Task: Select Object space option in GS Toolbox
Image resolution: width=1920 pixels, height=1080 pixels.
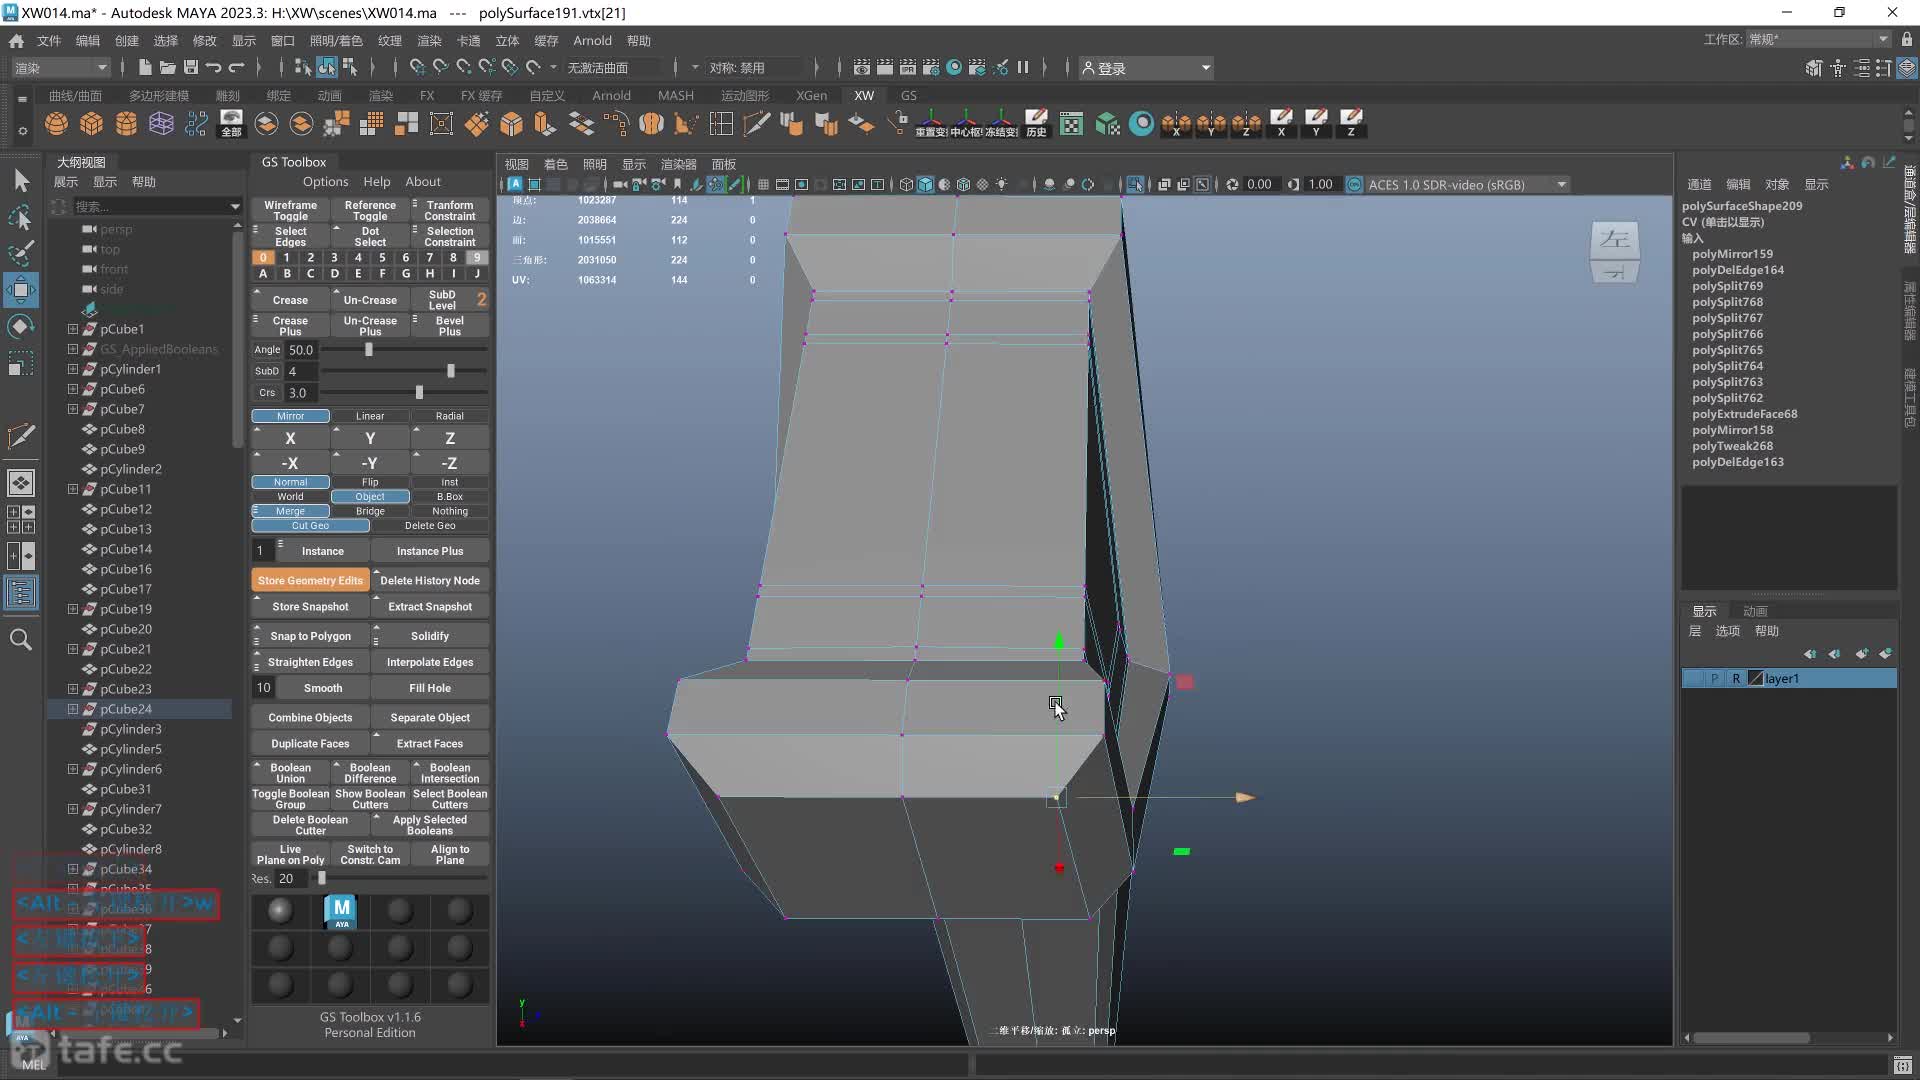Action: pyautogui.click(x=370, y=497)
